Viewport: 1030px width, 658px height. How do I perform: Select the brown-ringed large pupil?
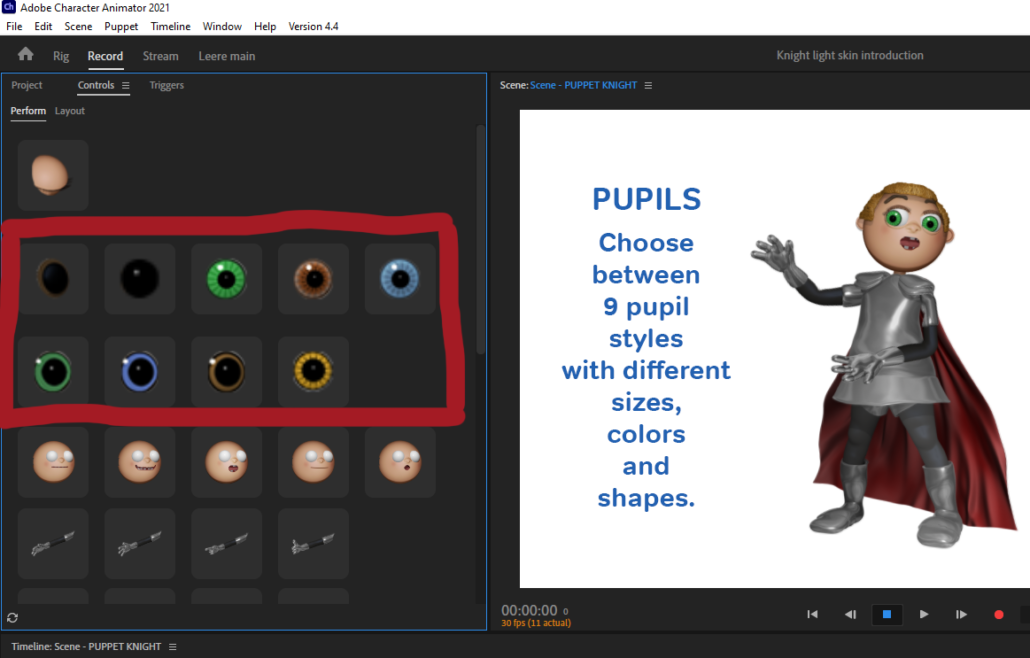pos(227,372)
